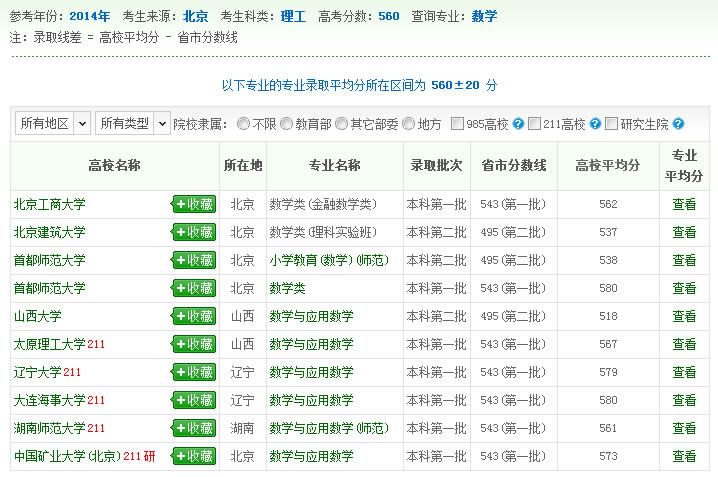The width and height of the screenshot is (718, 477).
Task: Click the 高校平均分 column header
Action: (608, 165)
